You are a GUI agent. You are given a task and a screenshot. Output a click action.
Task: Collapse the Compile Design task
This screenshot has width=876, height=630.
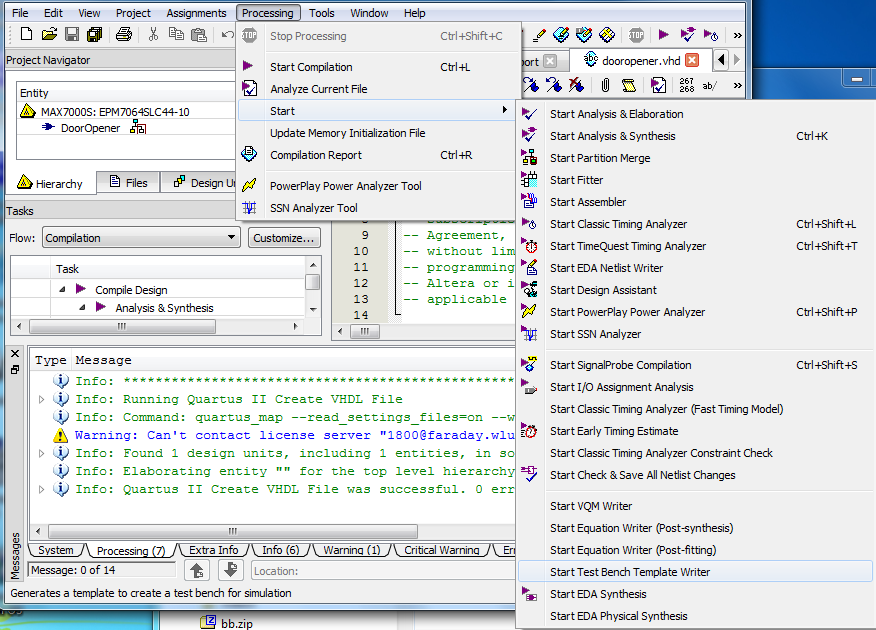coord(62,289)
